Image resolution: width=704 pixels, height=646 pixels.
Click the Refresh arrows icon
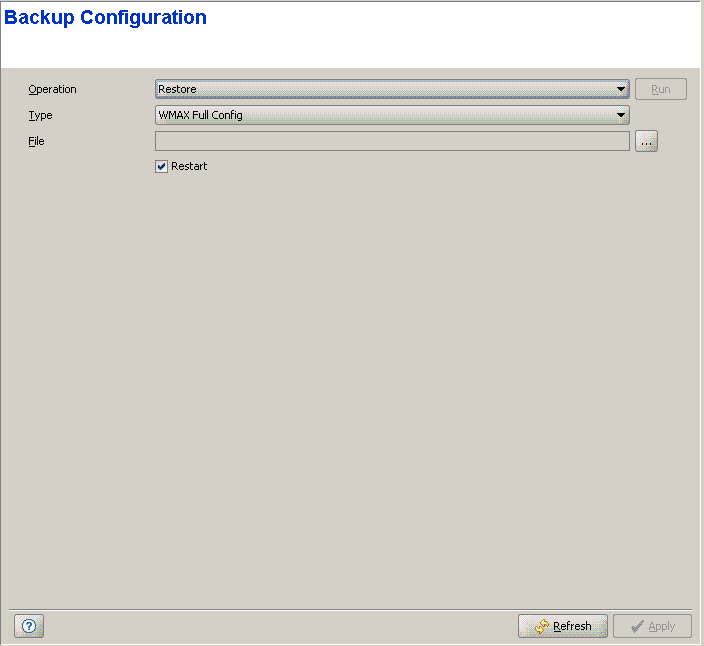[x=542, y=626]
